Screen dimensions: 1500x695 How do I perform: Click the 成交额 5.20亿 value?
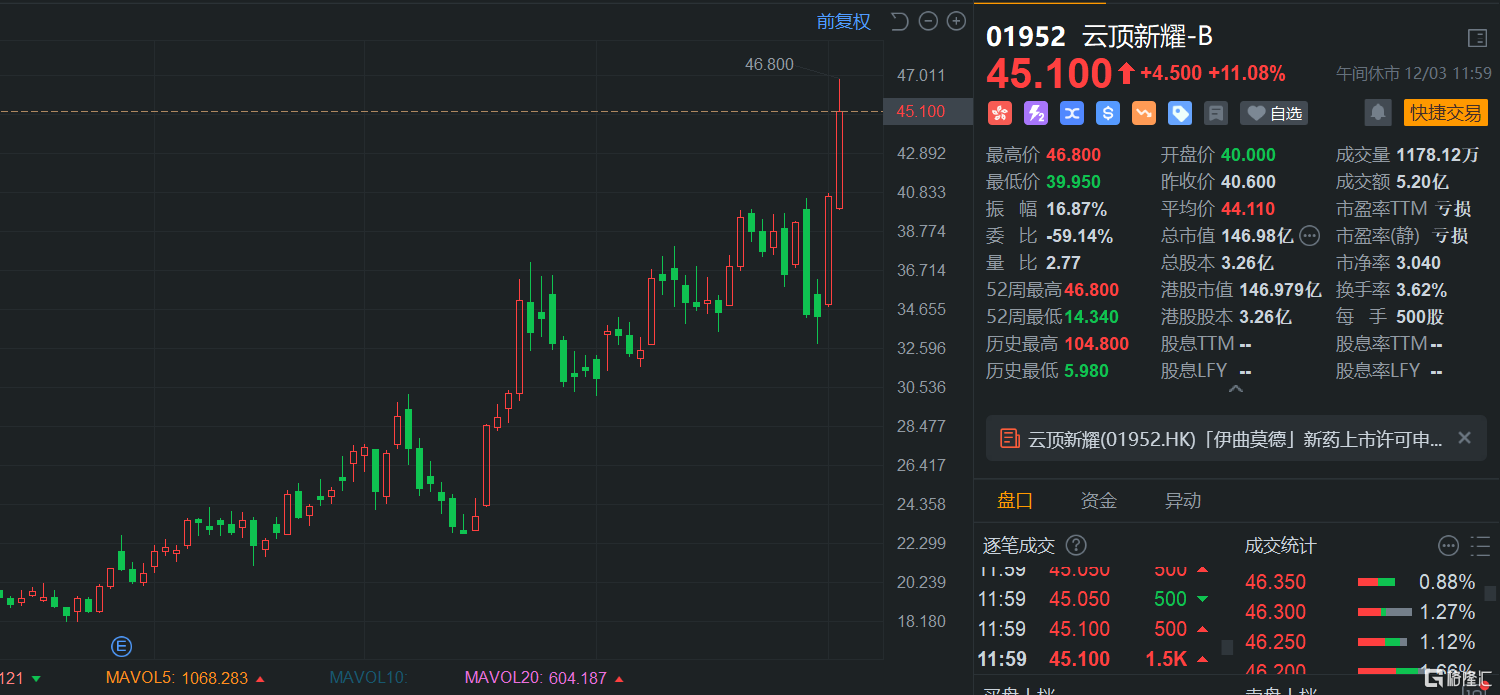[x=1422, y=182]
